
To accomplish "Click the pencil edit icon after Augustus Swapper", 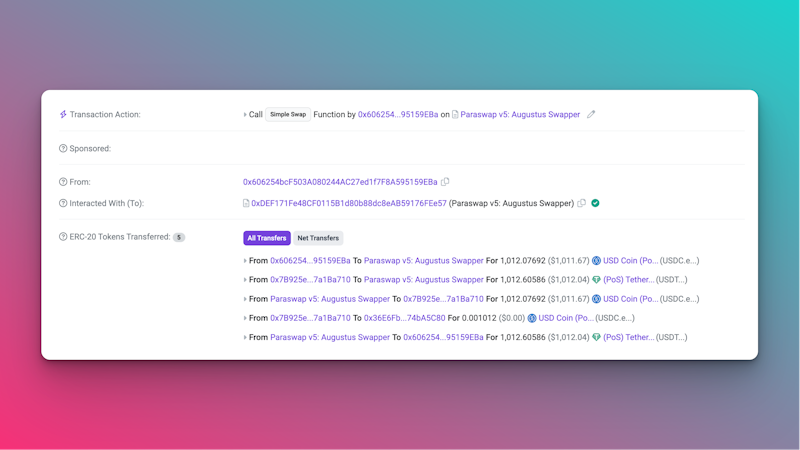I will click(591, 114).
